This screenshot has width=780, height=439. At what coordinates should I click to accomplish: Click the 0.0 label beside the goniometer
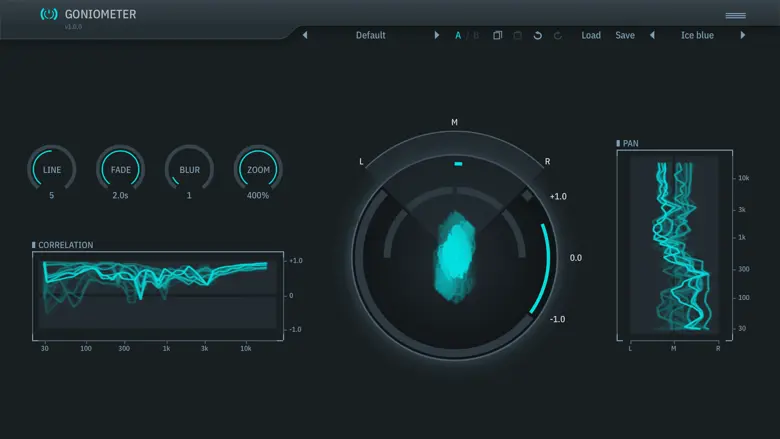click(576, 258)
